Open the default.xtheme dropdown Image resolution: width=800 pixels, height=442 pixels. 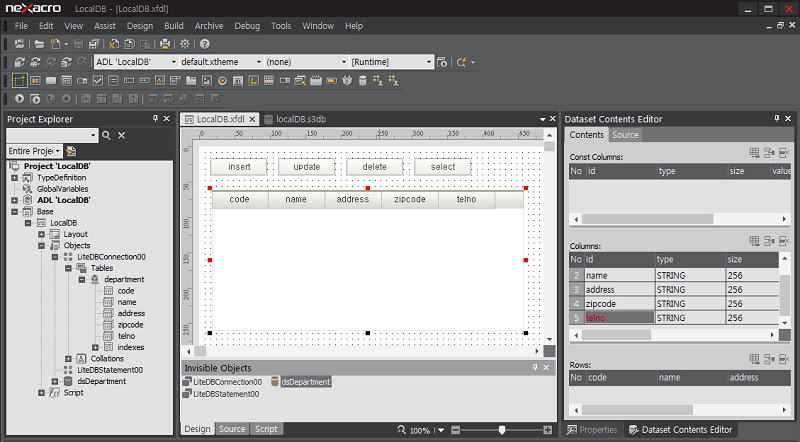click(259, 62)
